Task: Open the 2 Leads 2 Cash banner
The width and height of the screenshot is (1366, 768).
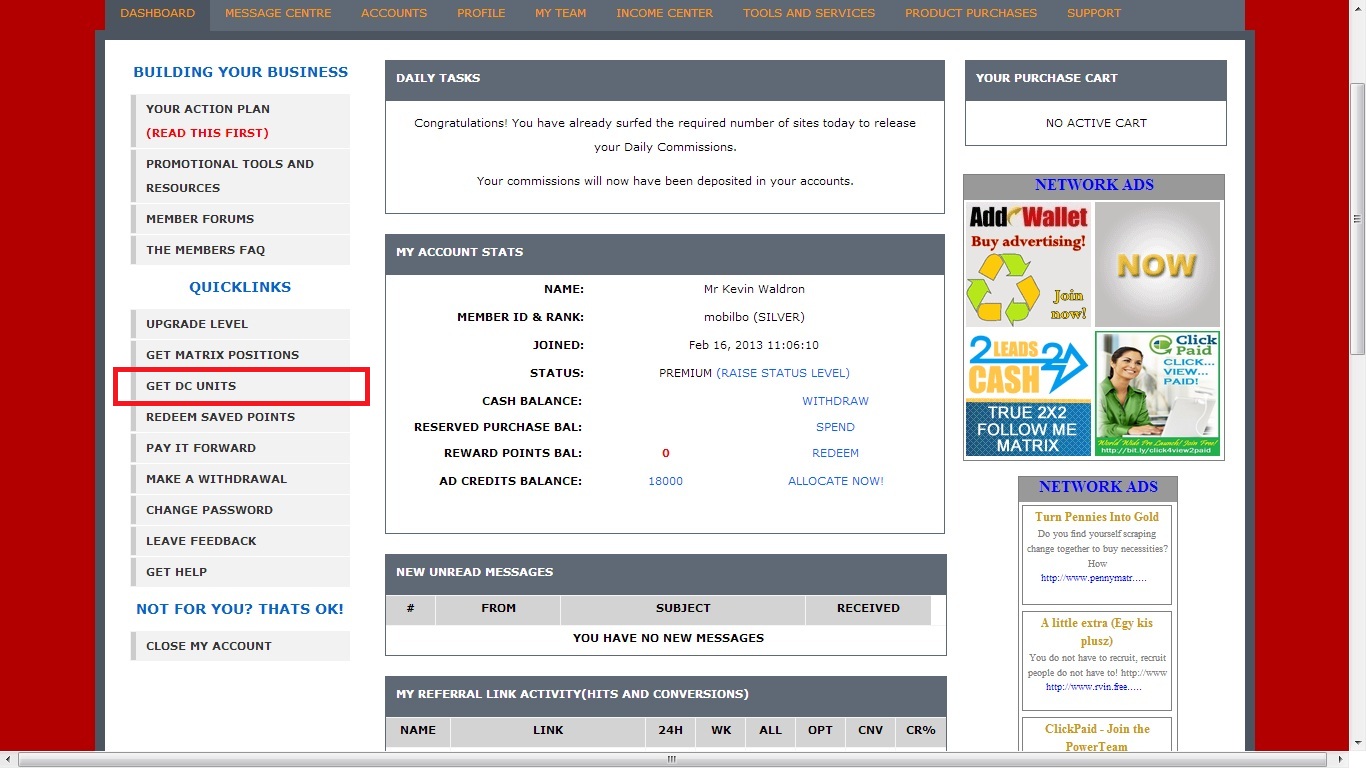Action: [x=1028, y=394]
